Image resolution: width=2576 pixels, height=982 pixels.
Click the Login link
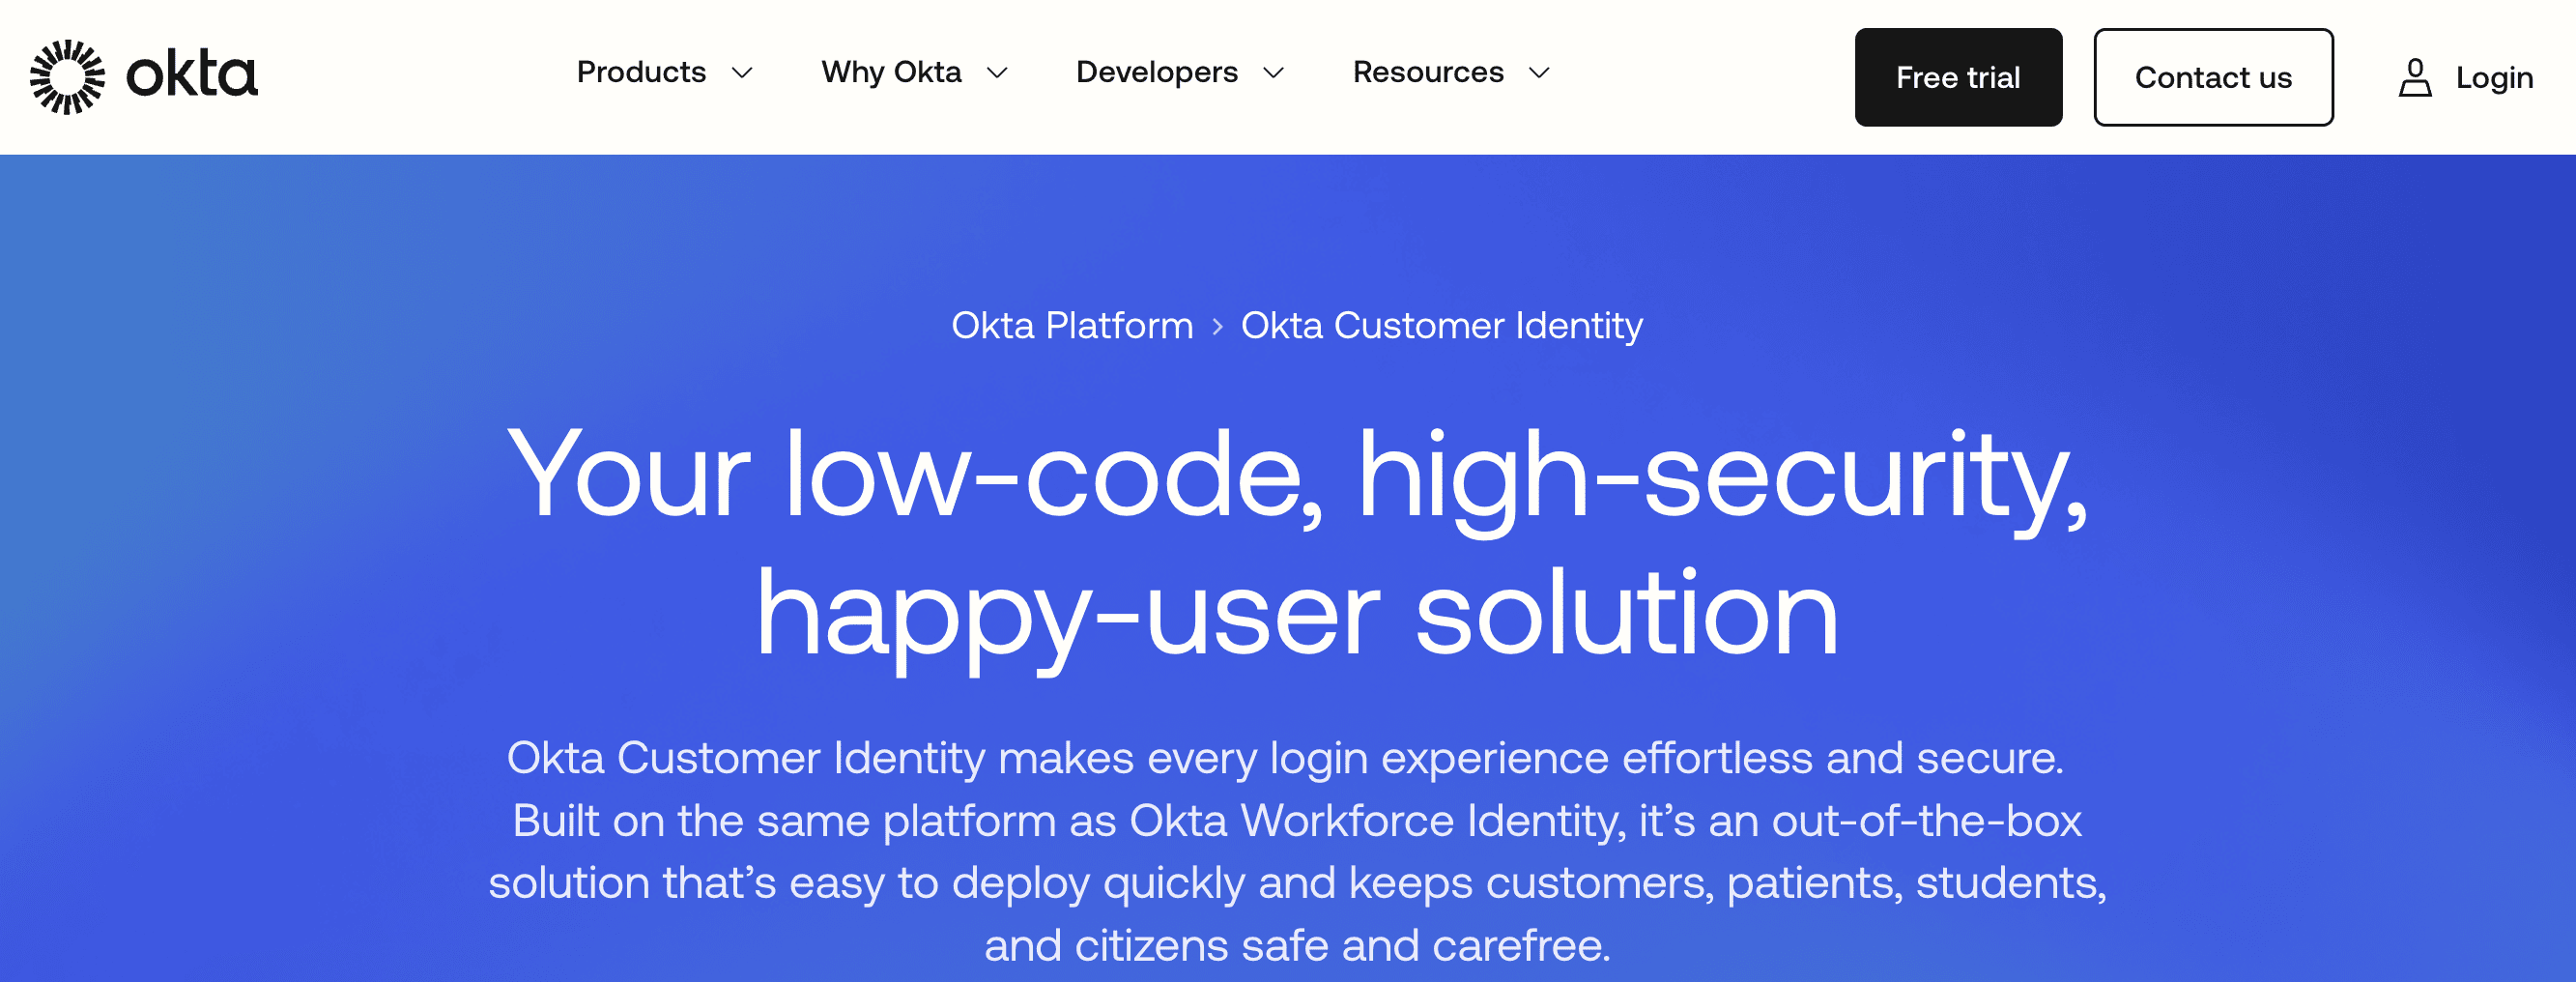click(x=2494, y=77)
